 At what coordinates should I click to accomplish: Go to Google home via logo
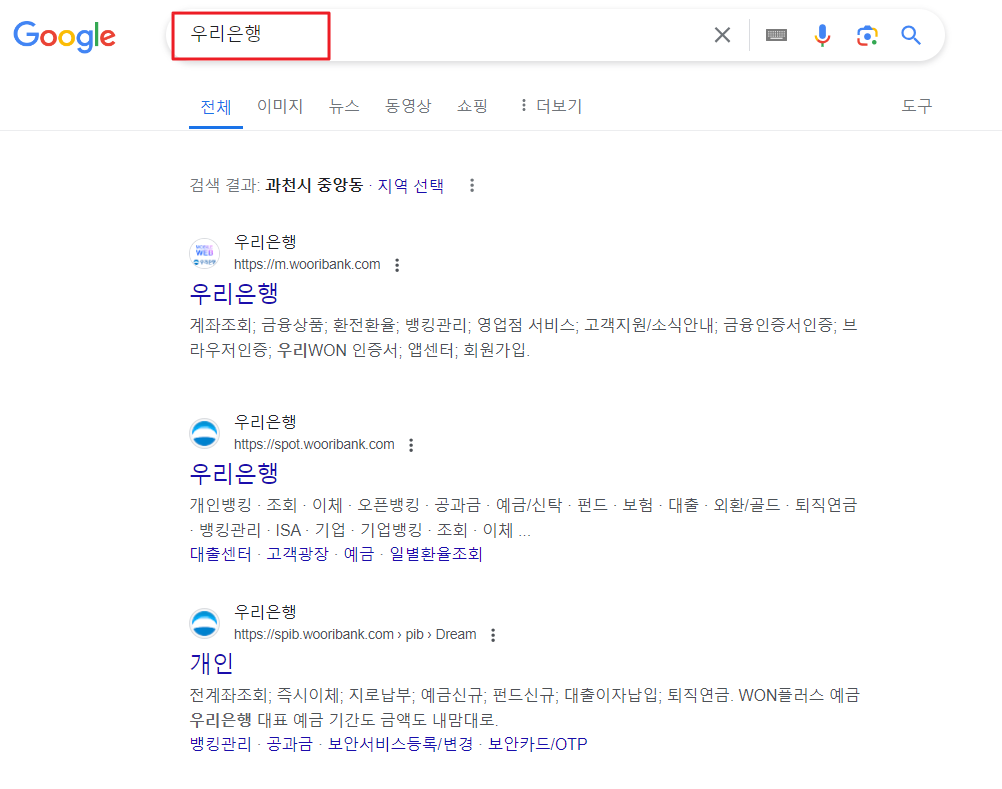(x=65, y=36)
